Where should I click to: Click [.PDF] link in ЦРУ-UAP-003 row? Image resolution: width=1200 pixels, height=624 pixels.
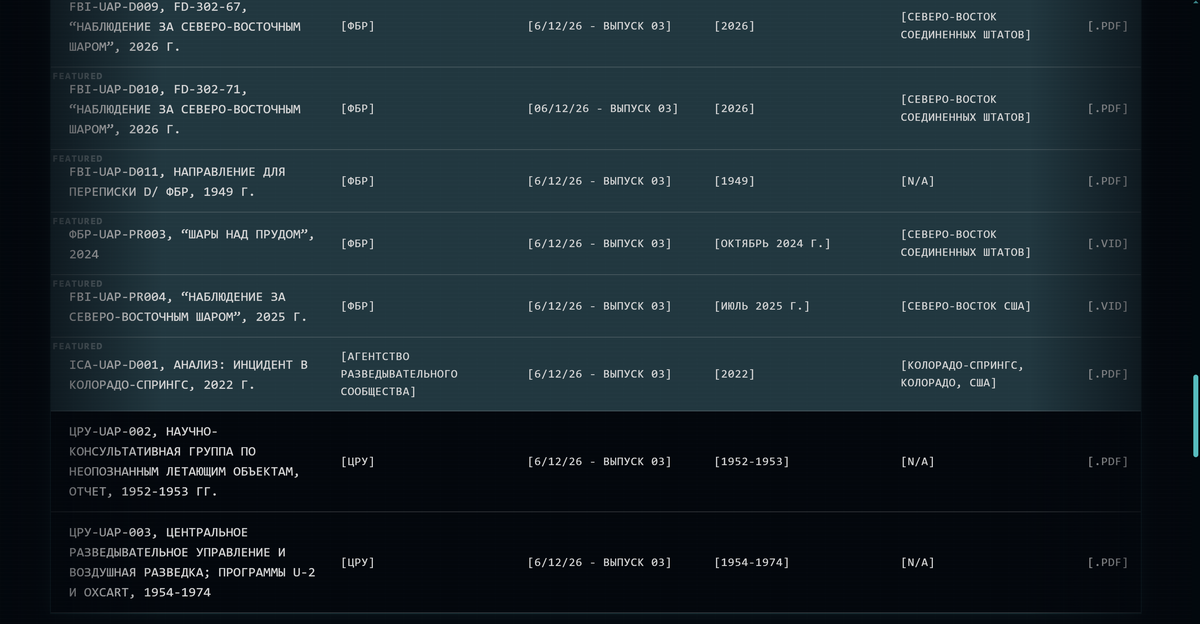pos(1108,562)
